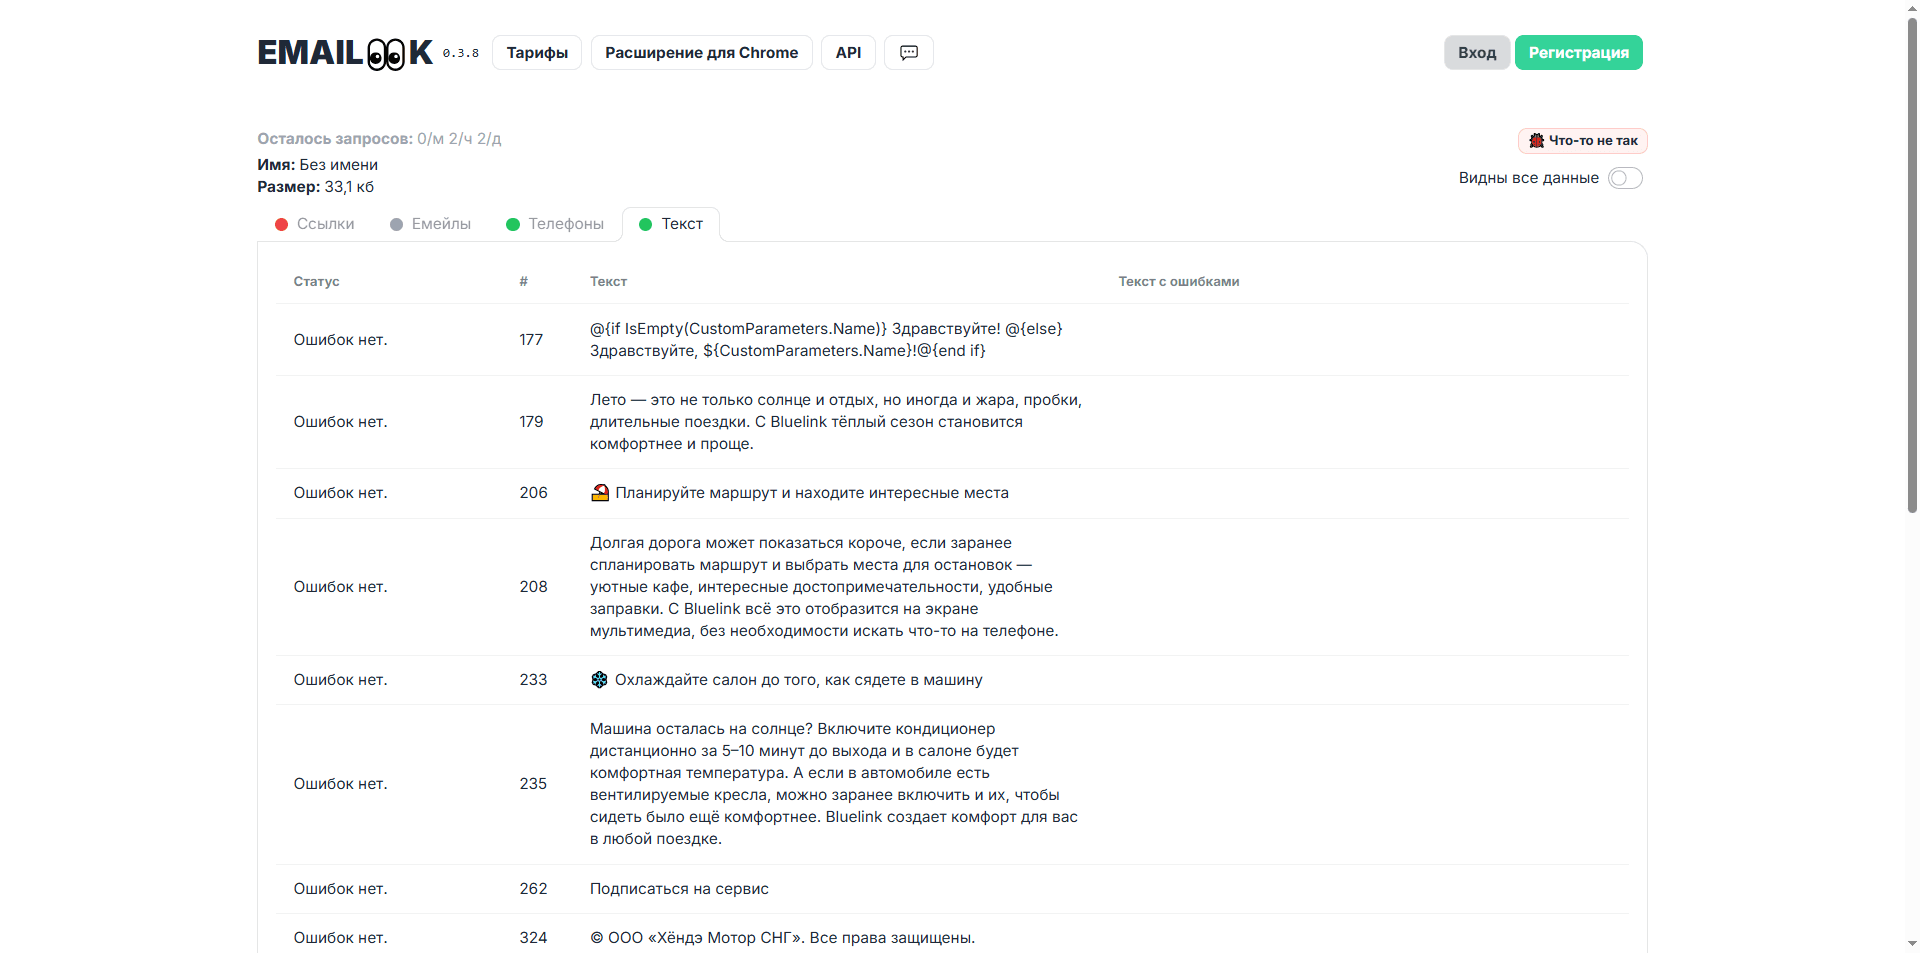Click 'Ошибок нет.' status in row 324

click(x=341, y=938)
